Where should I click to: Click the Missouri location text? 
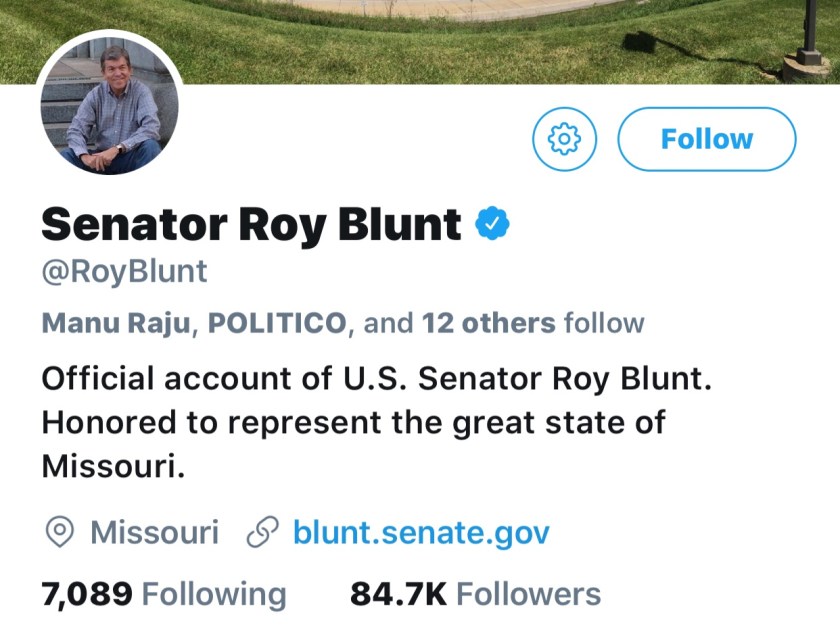coord(154,532)
